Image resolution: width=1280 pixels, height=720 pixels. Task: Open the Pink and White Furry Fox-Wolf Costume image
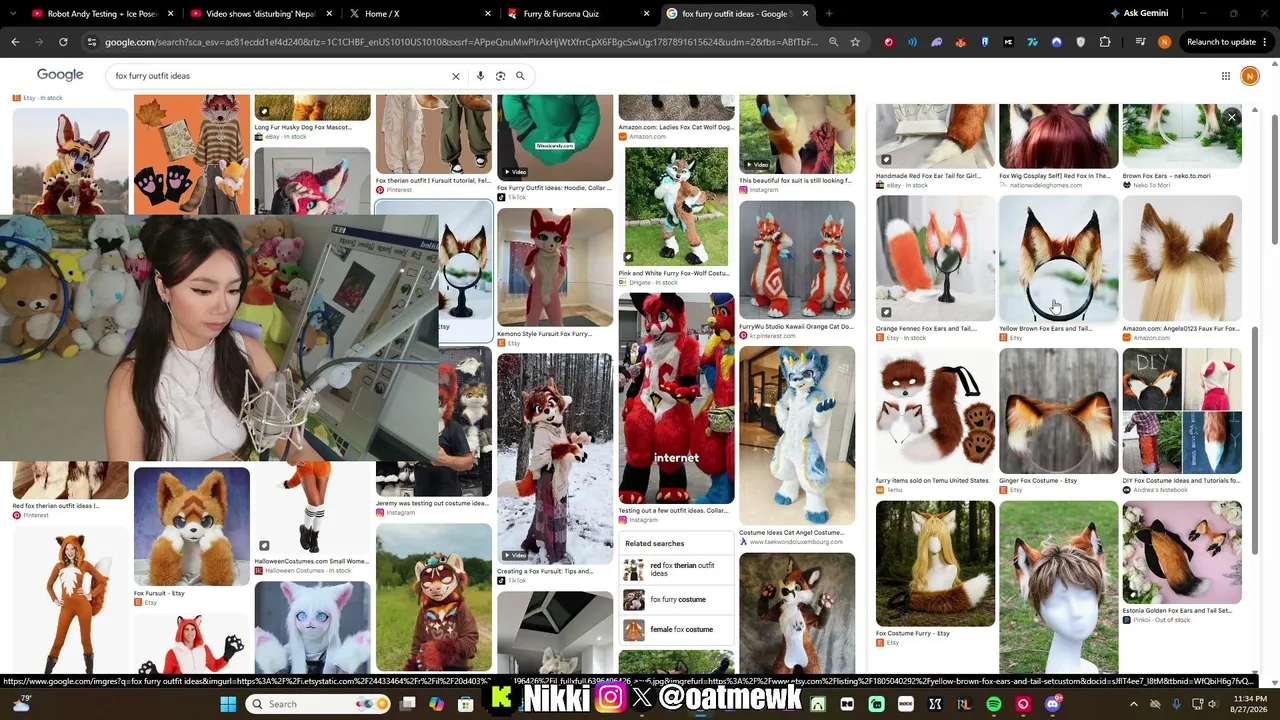click(x=676, y=207)
